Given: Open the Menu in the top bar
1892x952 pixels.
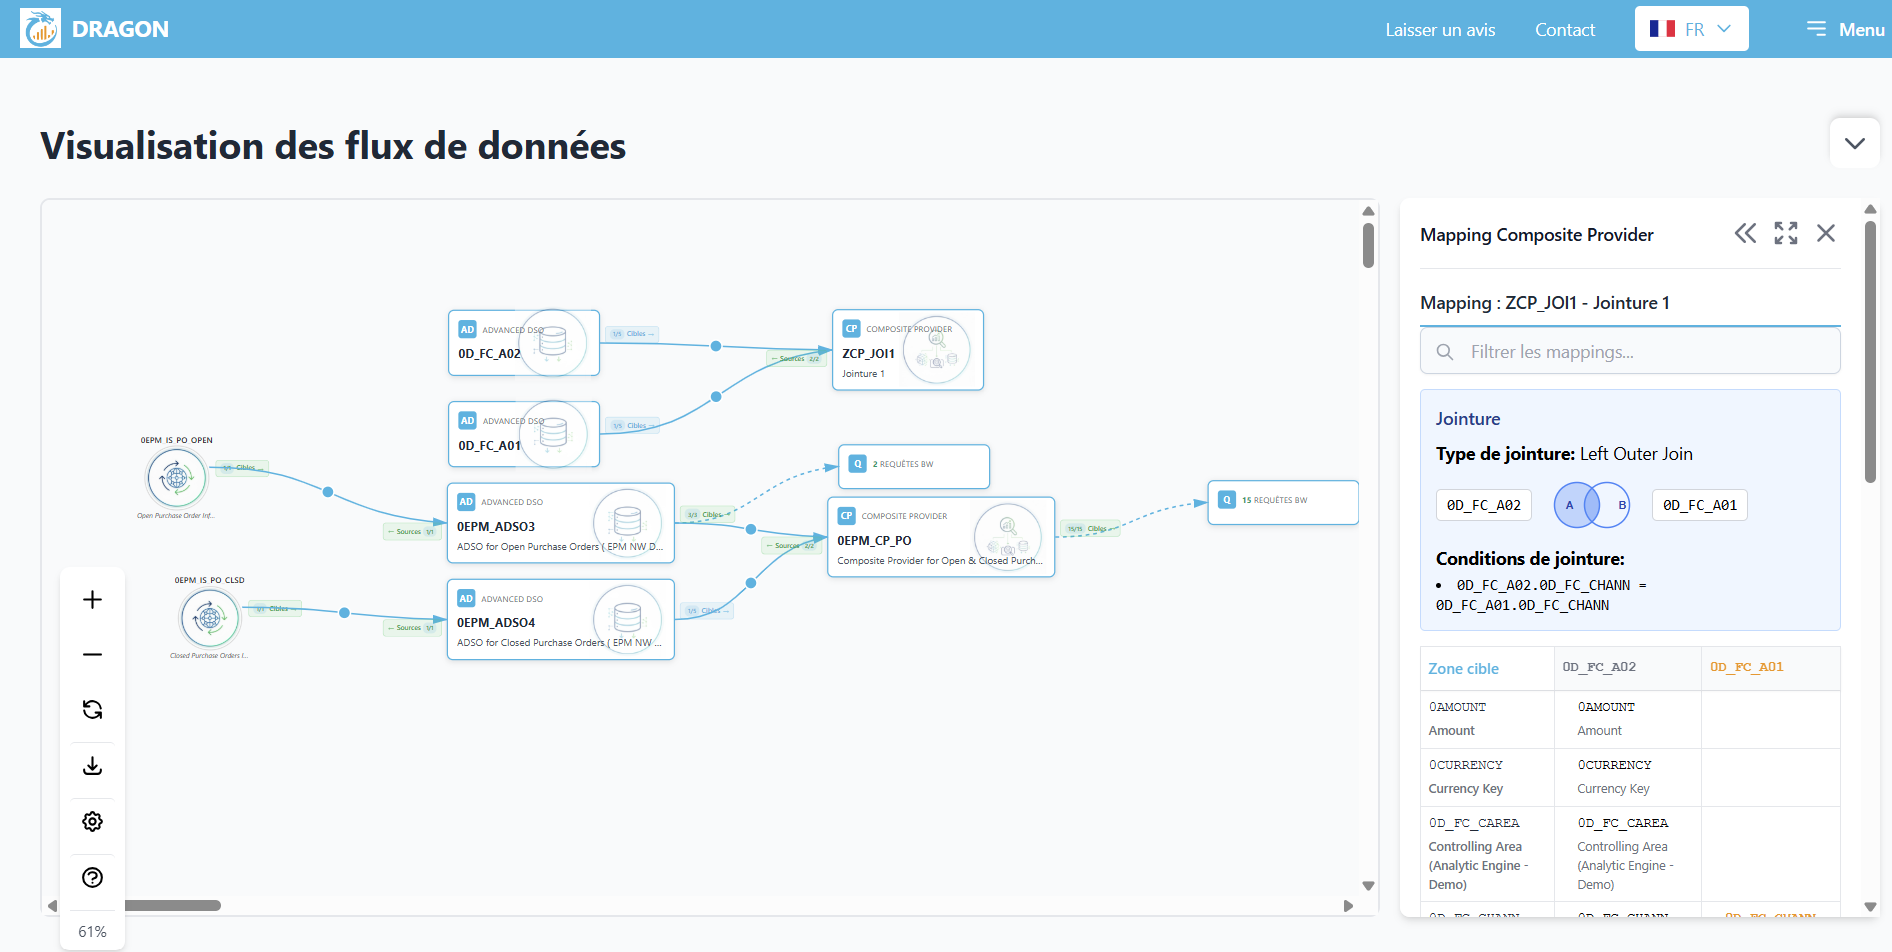Looking at the screenshot, I should (1845, 29).
